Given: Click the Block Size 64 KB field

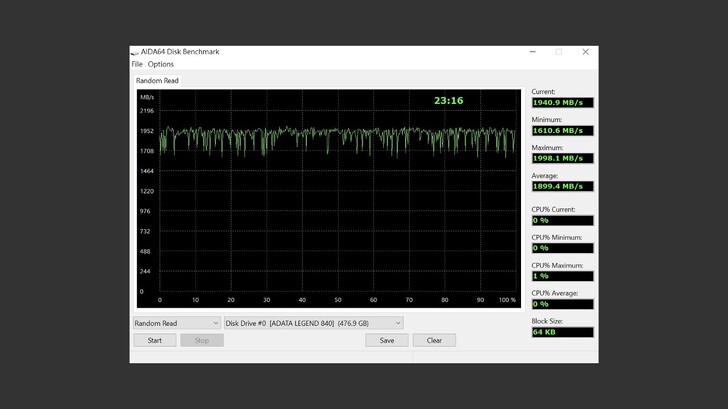Looking at the screenshot, I should [562, 332].
